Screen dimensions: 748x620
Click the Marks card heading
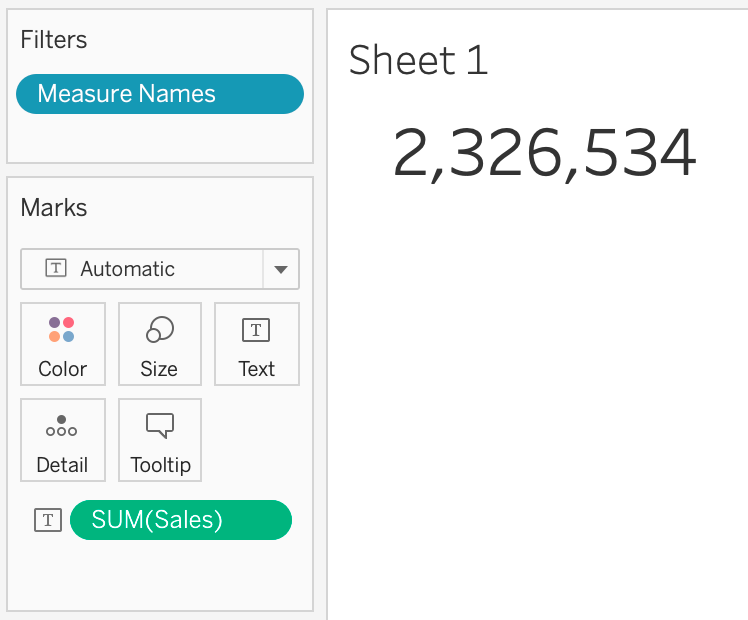[x=54, y=208]
